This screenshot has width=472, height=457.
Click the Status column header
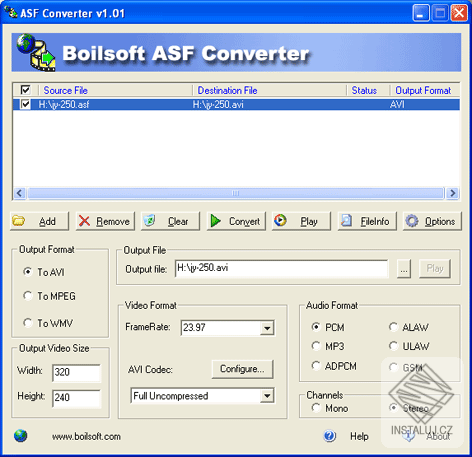coord(368,90)
